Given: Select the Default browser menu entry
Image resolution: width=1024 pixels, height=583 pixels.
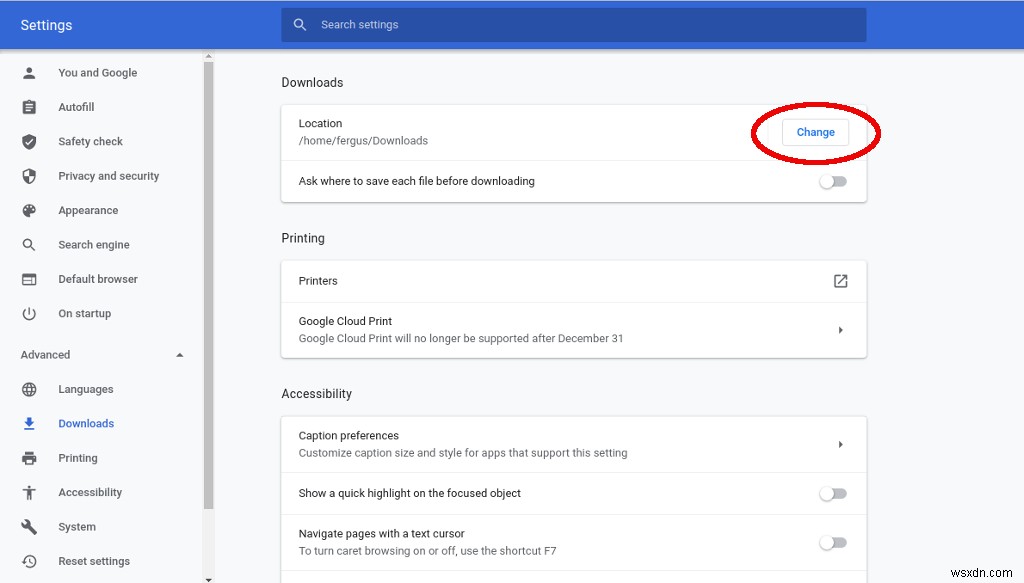Looking at the screenshot, I should (97, 279).
